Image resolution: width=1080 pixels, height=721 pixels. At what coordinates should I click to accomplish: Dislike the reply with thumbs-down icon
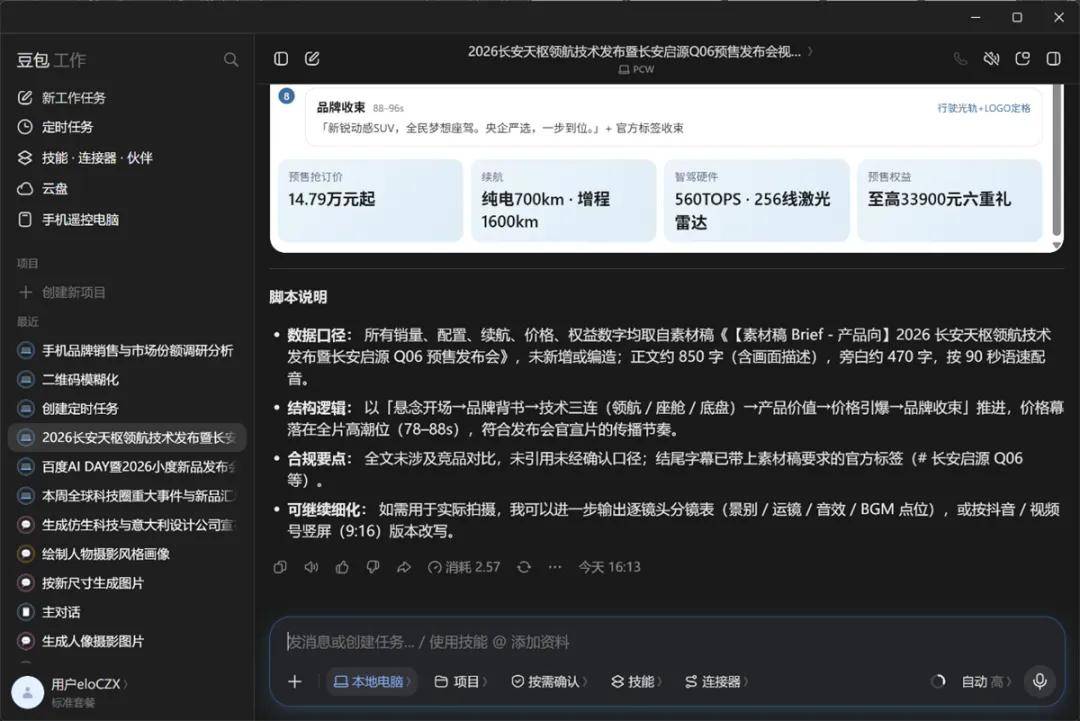[373, 567]
